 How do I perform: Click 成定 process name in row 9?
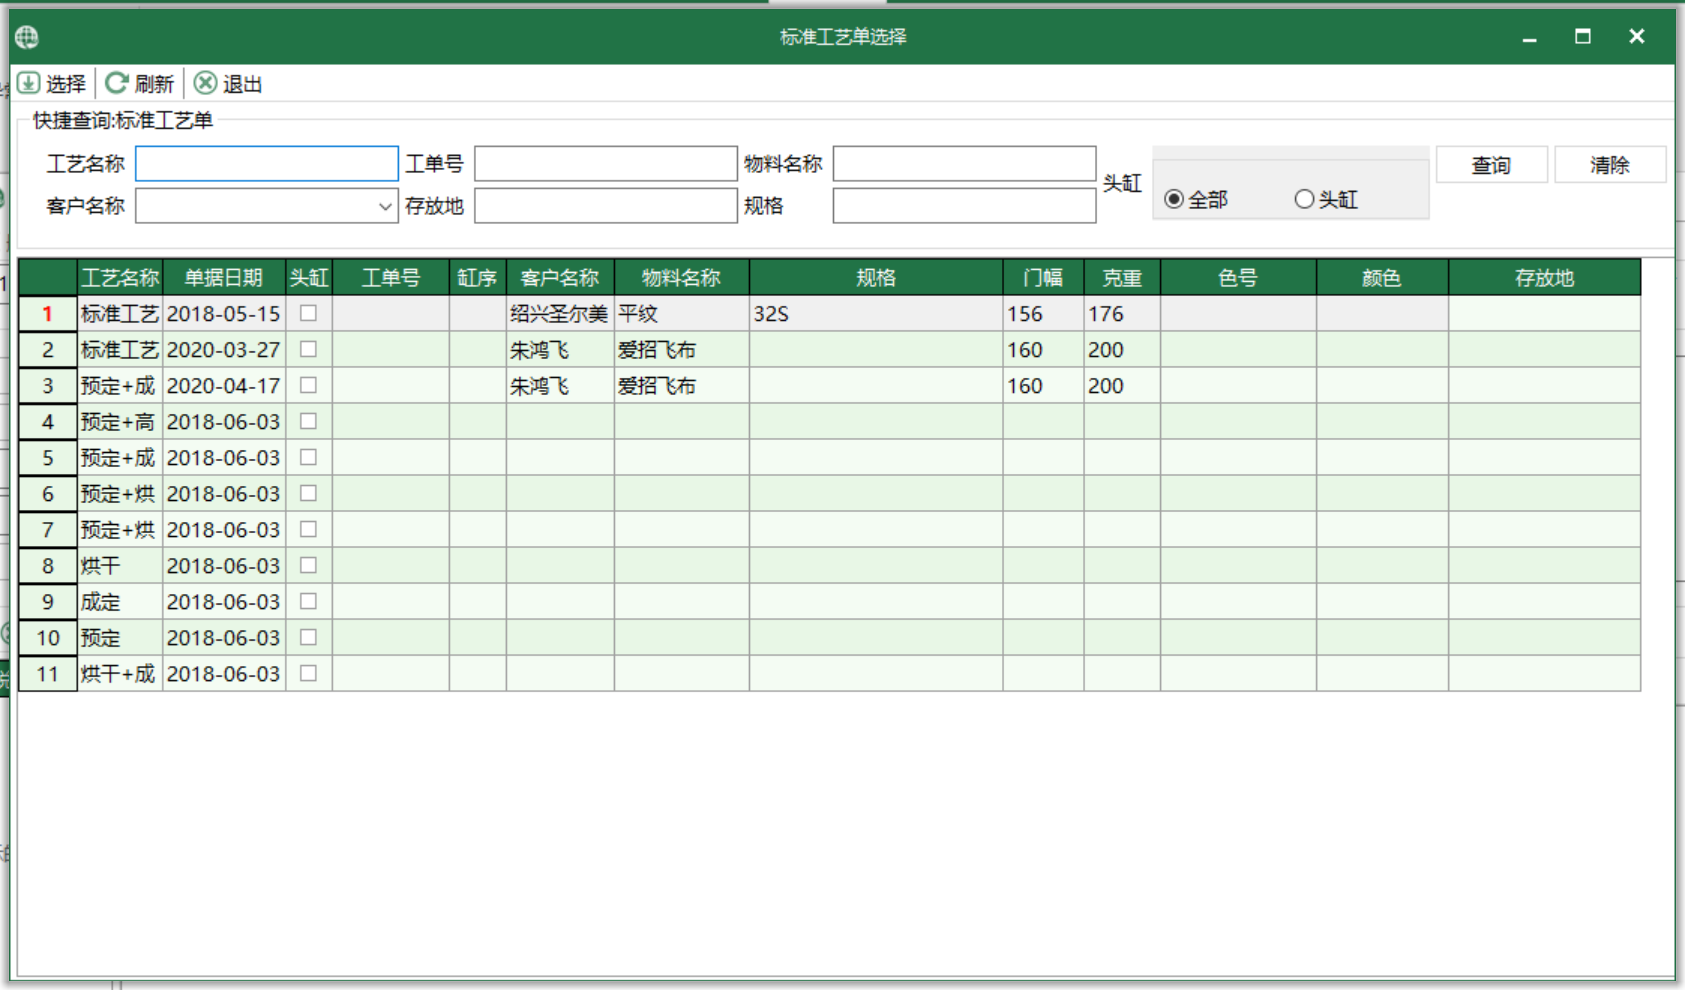click(120, 602)
